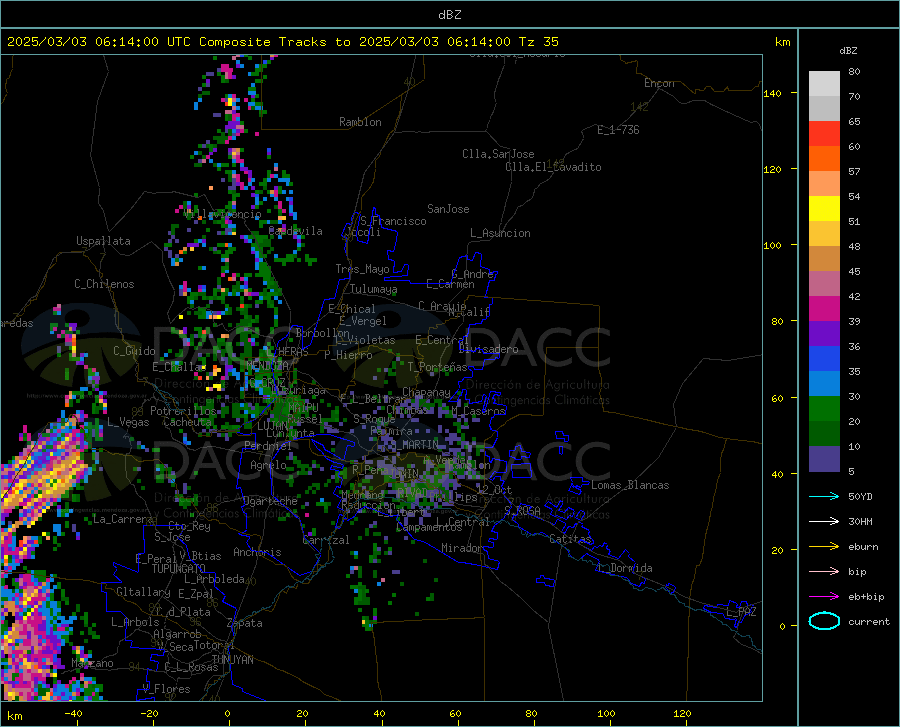Viewport: 900px width, 727px height.
Task: Click the magenta eb+bip arrow in legend
Action: click(x=824, y=596)
